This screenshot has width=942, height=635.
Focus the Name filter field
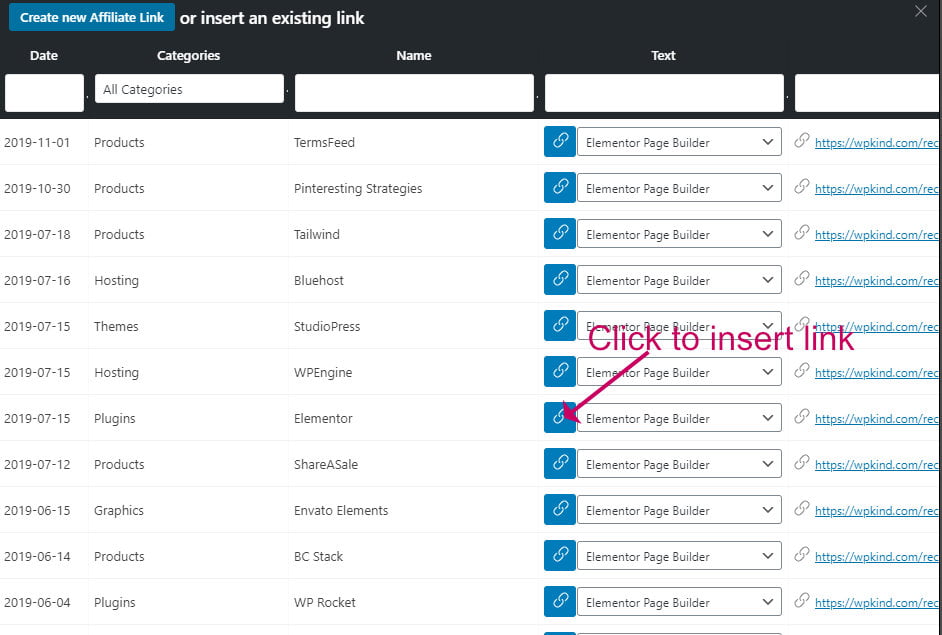[414, 93]
